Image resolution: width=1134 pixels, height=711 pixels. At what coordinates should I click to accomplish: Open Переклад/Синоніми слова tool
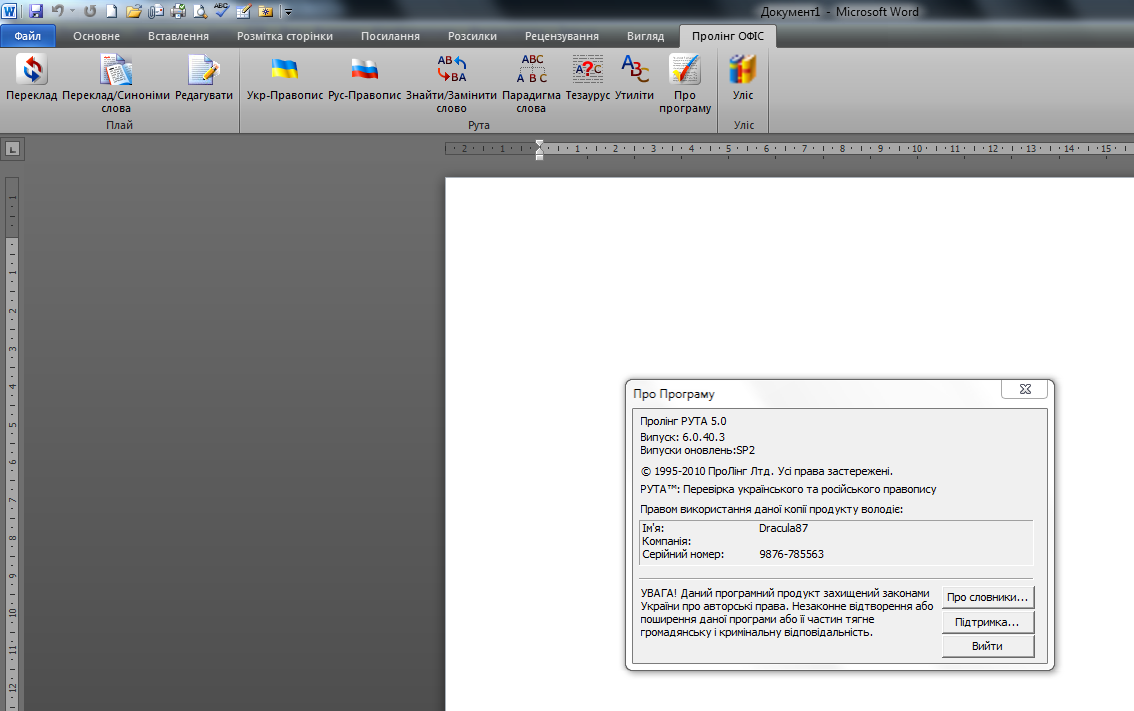(116, 83)
